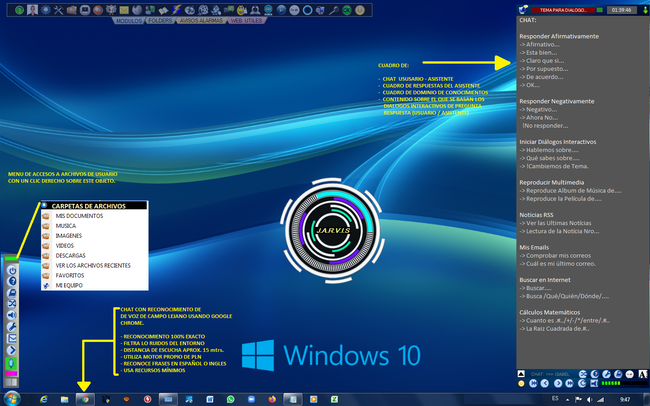The image size is (650, 406).
Task: Click the blue ring Cortana-style icon
Action: (308, 10)
